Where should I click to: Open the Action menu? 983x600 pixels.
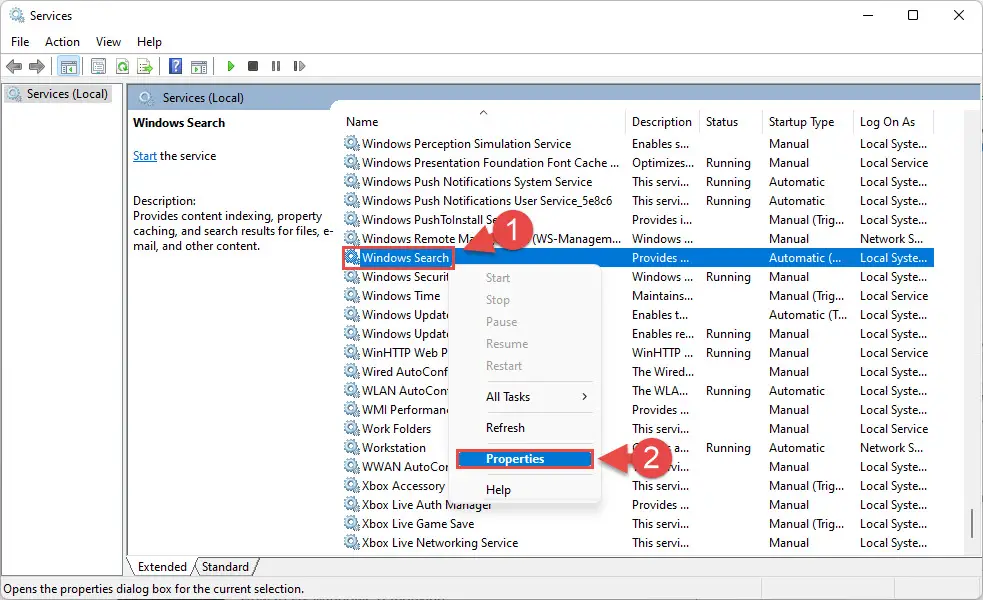click(62, 41)
